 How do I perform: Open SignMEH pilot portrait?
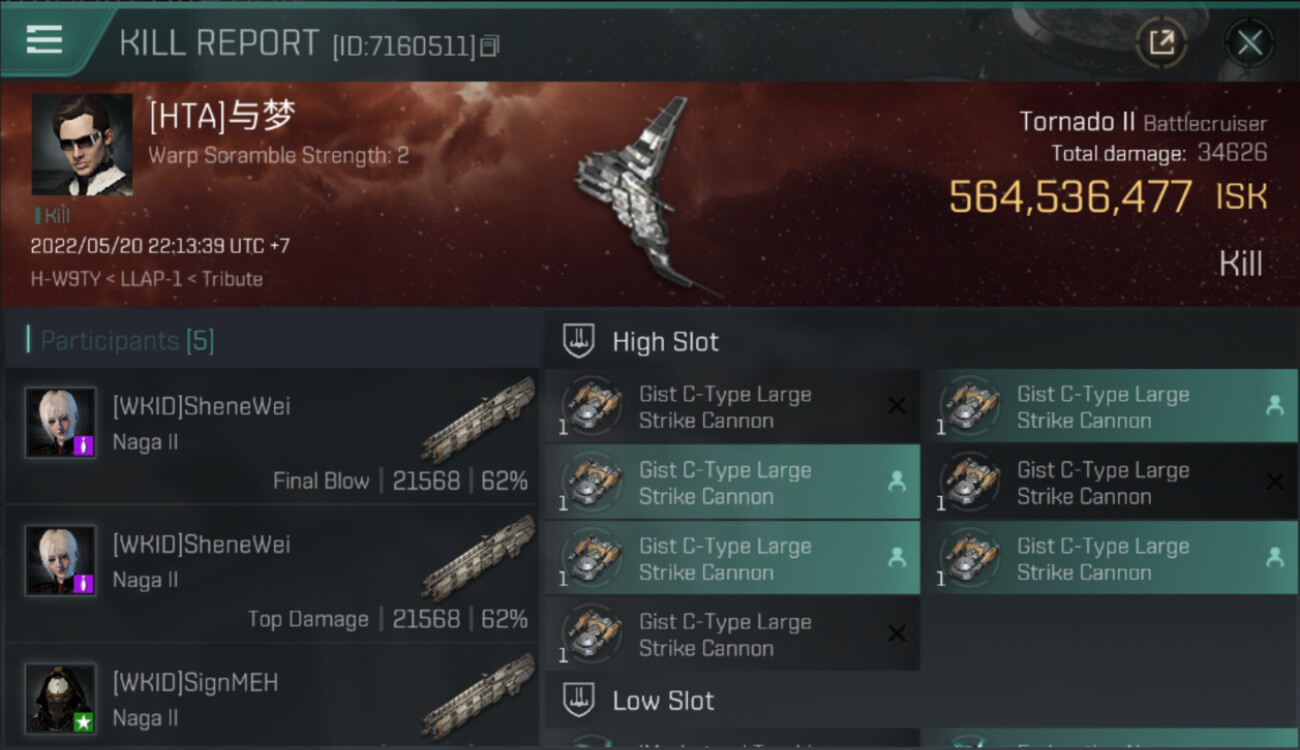pos(61,698)
